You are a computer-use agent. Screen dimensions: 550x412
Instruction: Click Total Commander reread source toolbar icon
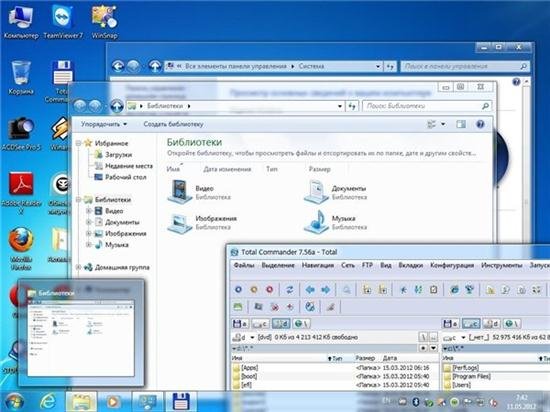coord(289,290)
